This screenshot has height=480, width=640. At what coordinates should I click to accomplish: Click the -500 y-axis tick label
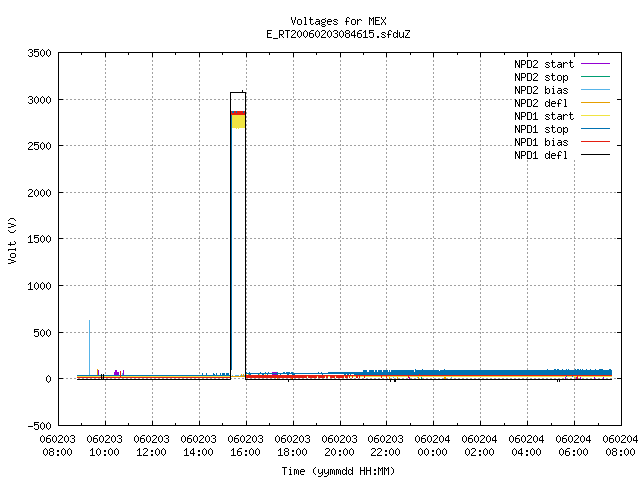[40, 426]
